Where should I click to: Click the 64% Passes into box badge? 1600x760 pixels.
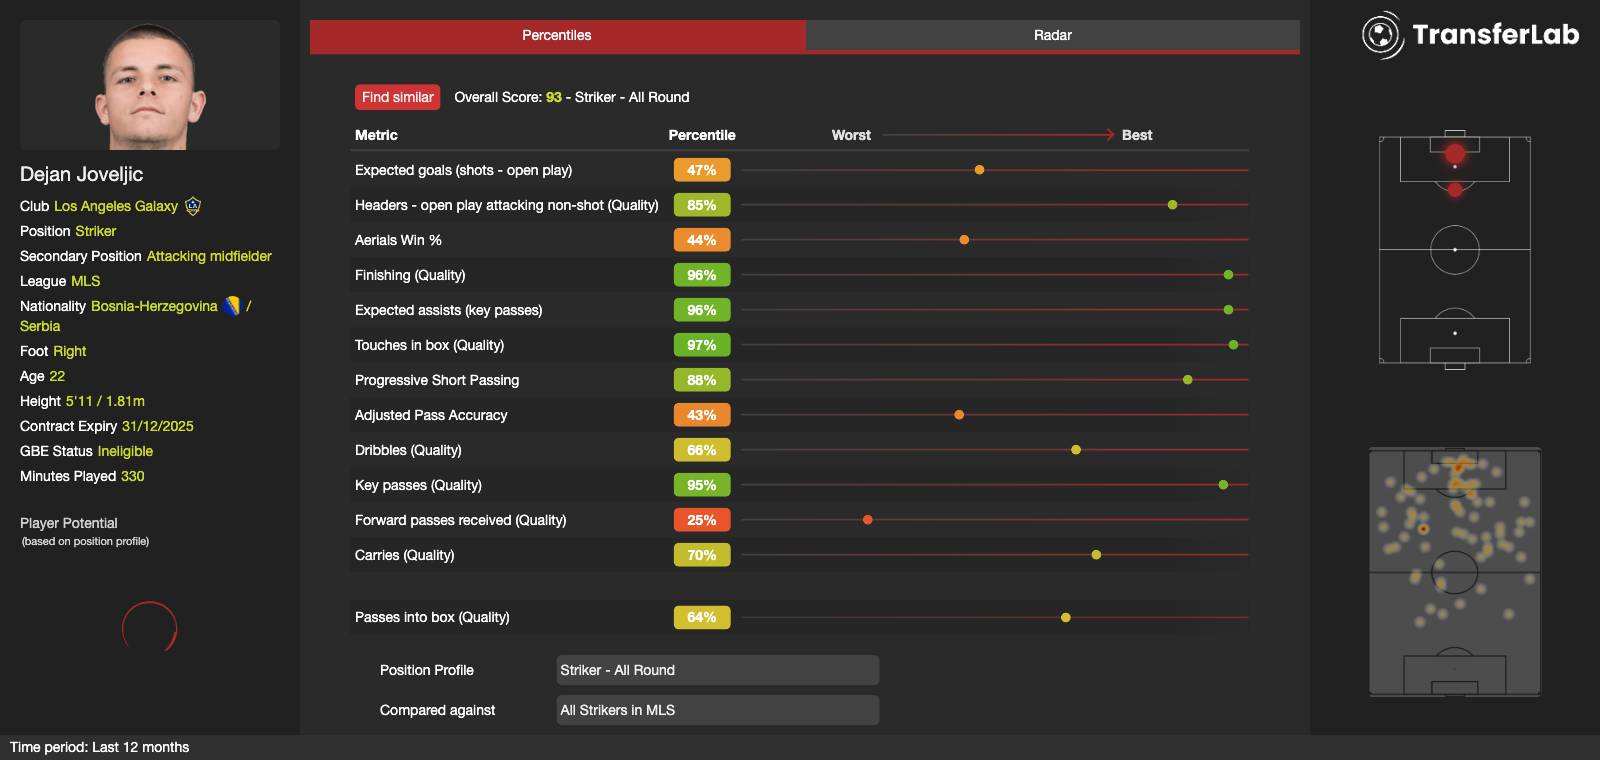point(702,617)
